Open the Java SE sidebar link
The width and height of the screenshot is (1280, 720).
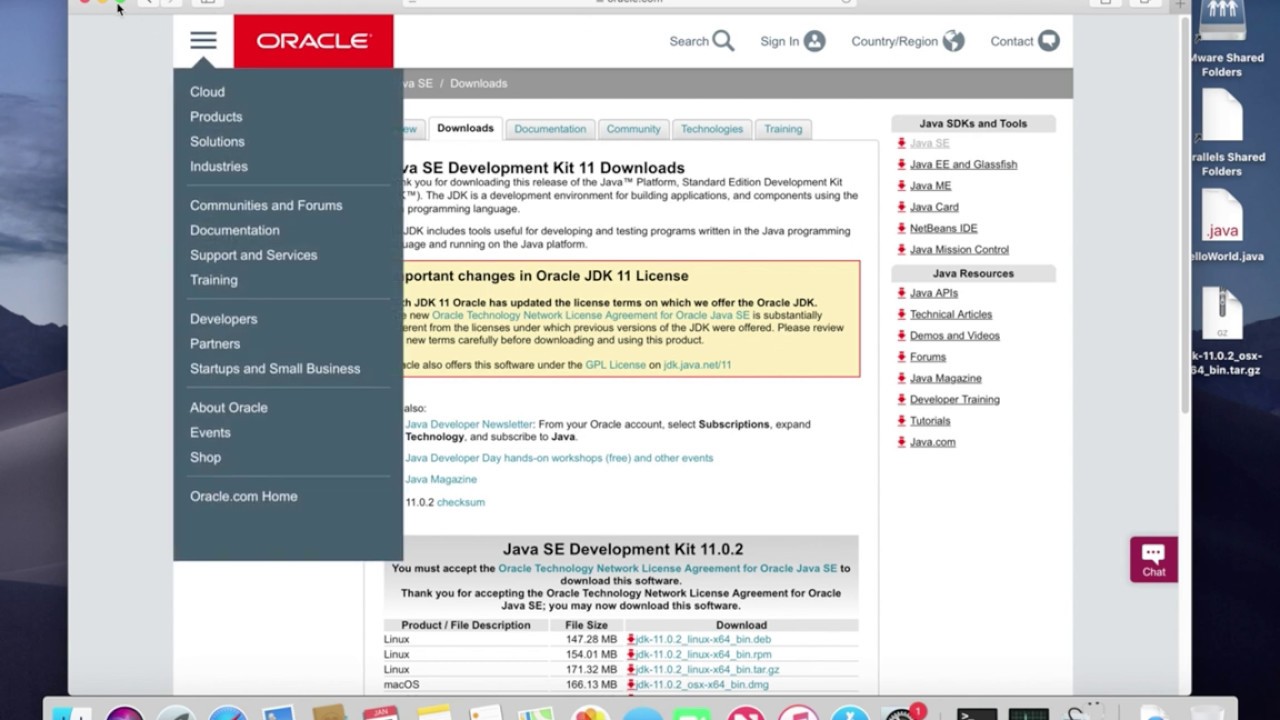[929, 143]
